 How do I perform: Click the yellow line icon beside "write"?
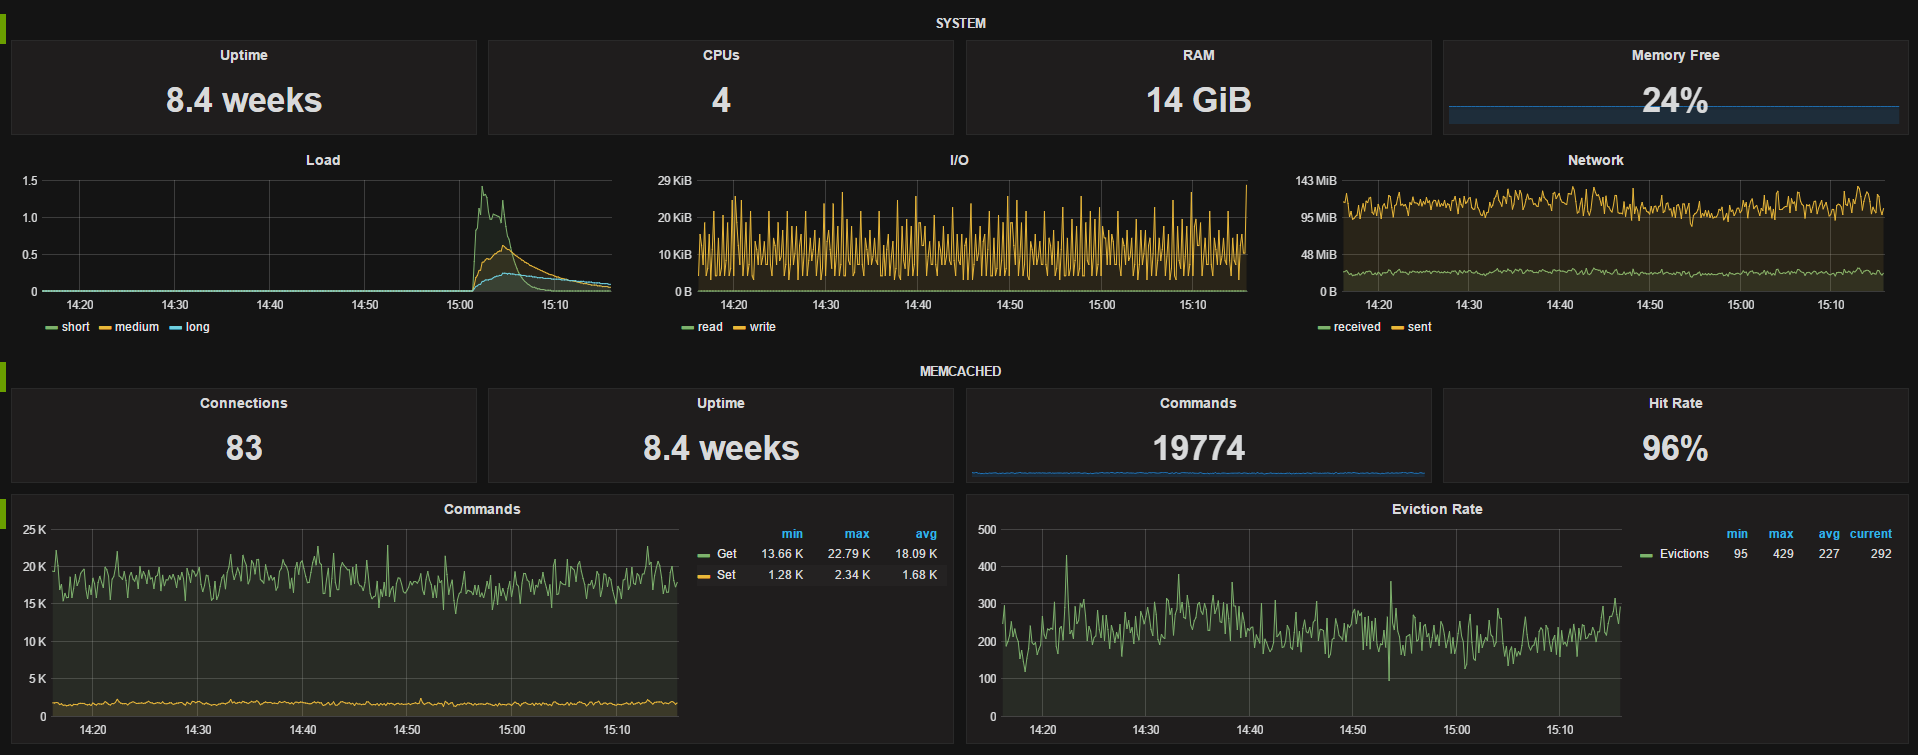pyautogui.click(x=739, y=328)
